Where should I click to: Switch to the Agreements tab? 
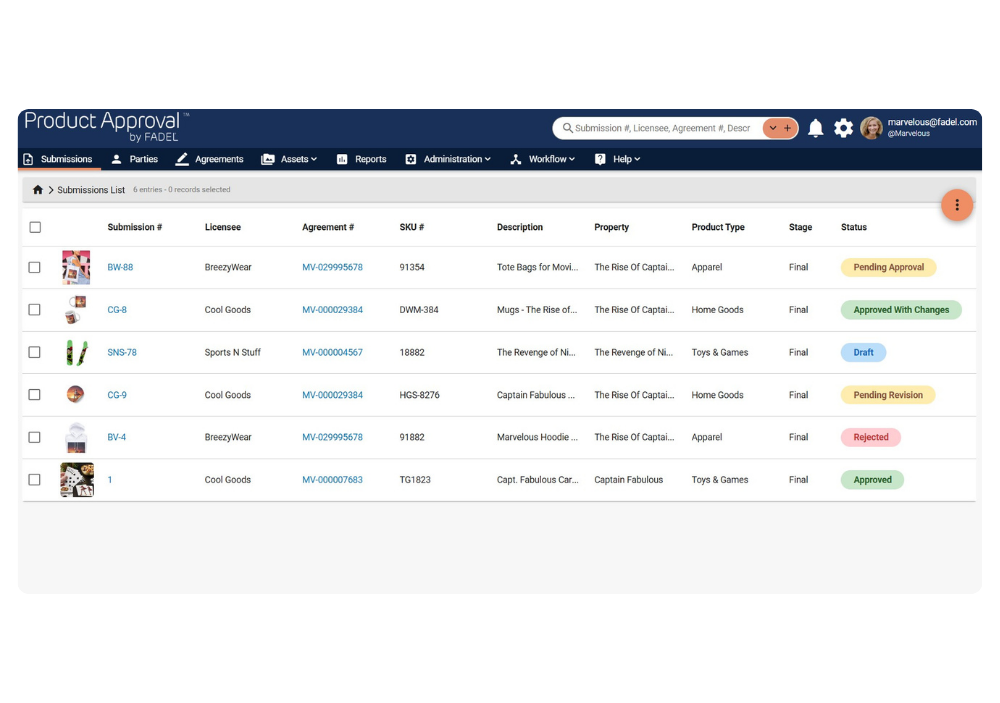pyautogui.click(x=210, y=159)
